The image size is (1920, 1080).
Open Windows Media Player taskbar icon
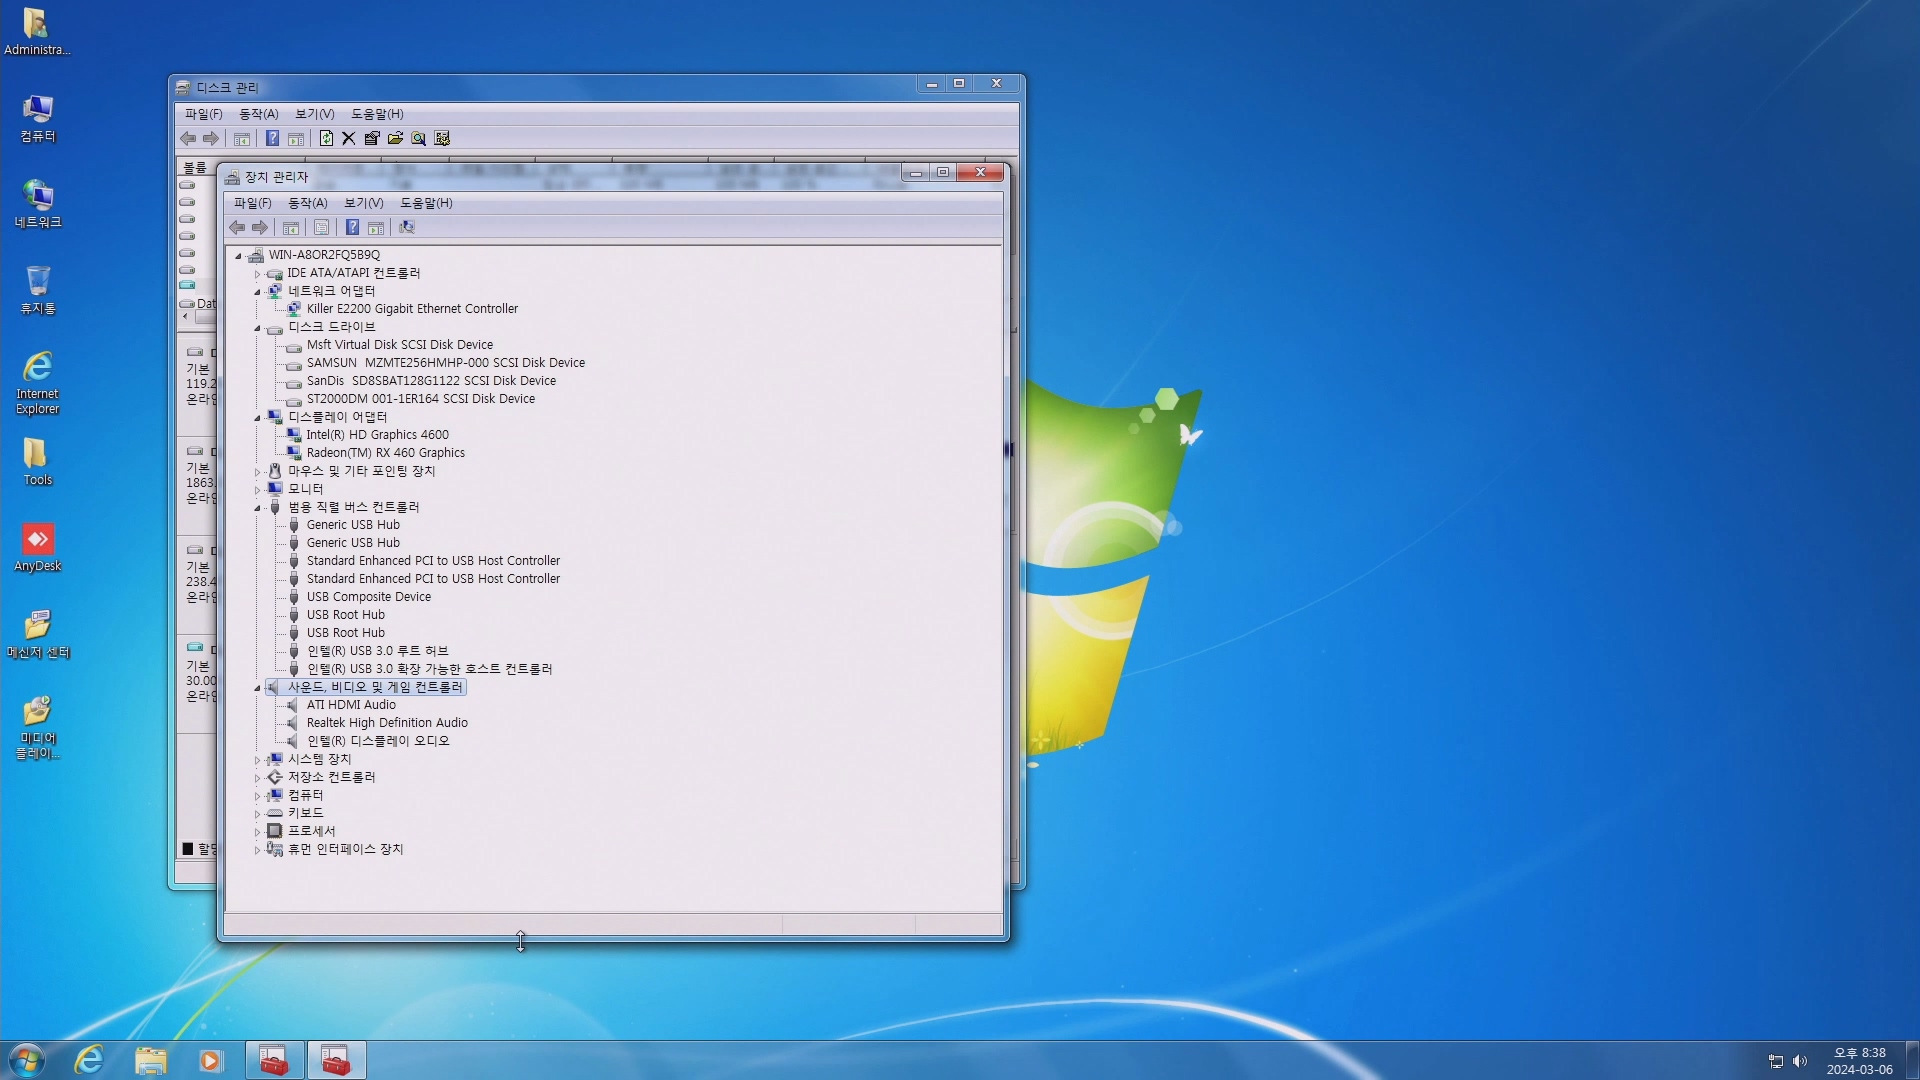click(x=211, y=1060)
